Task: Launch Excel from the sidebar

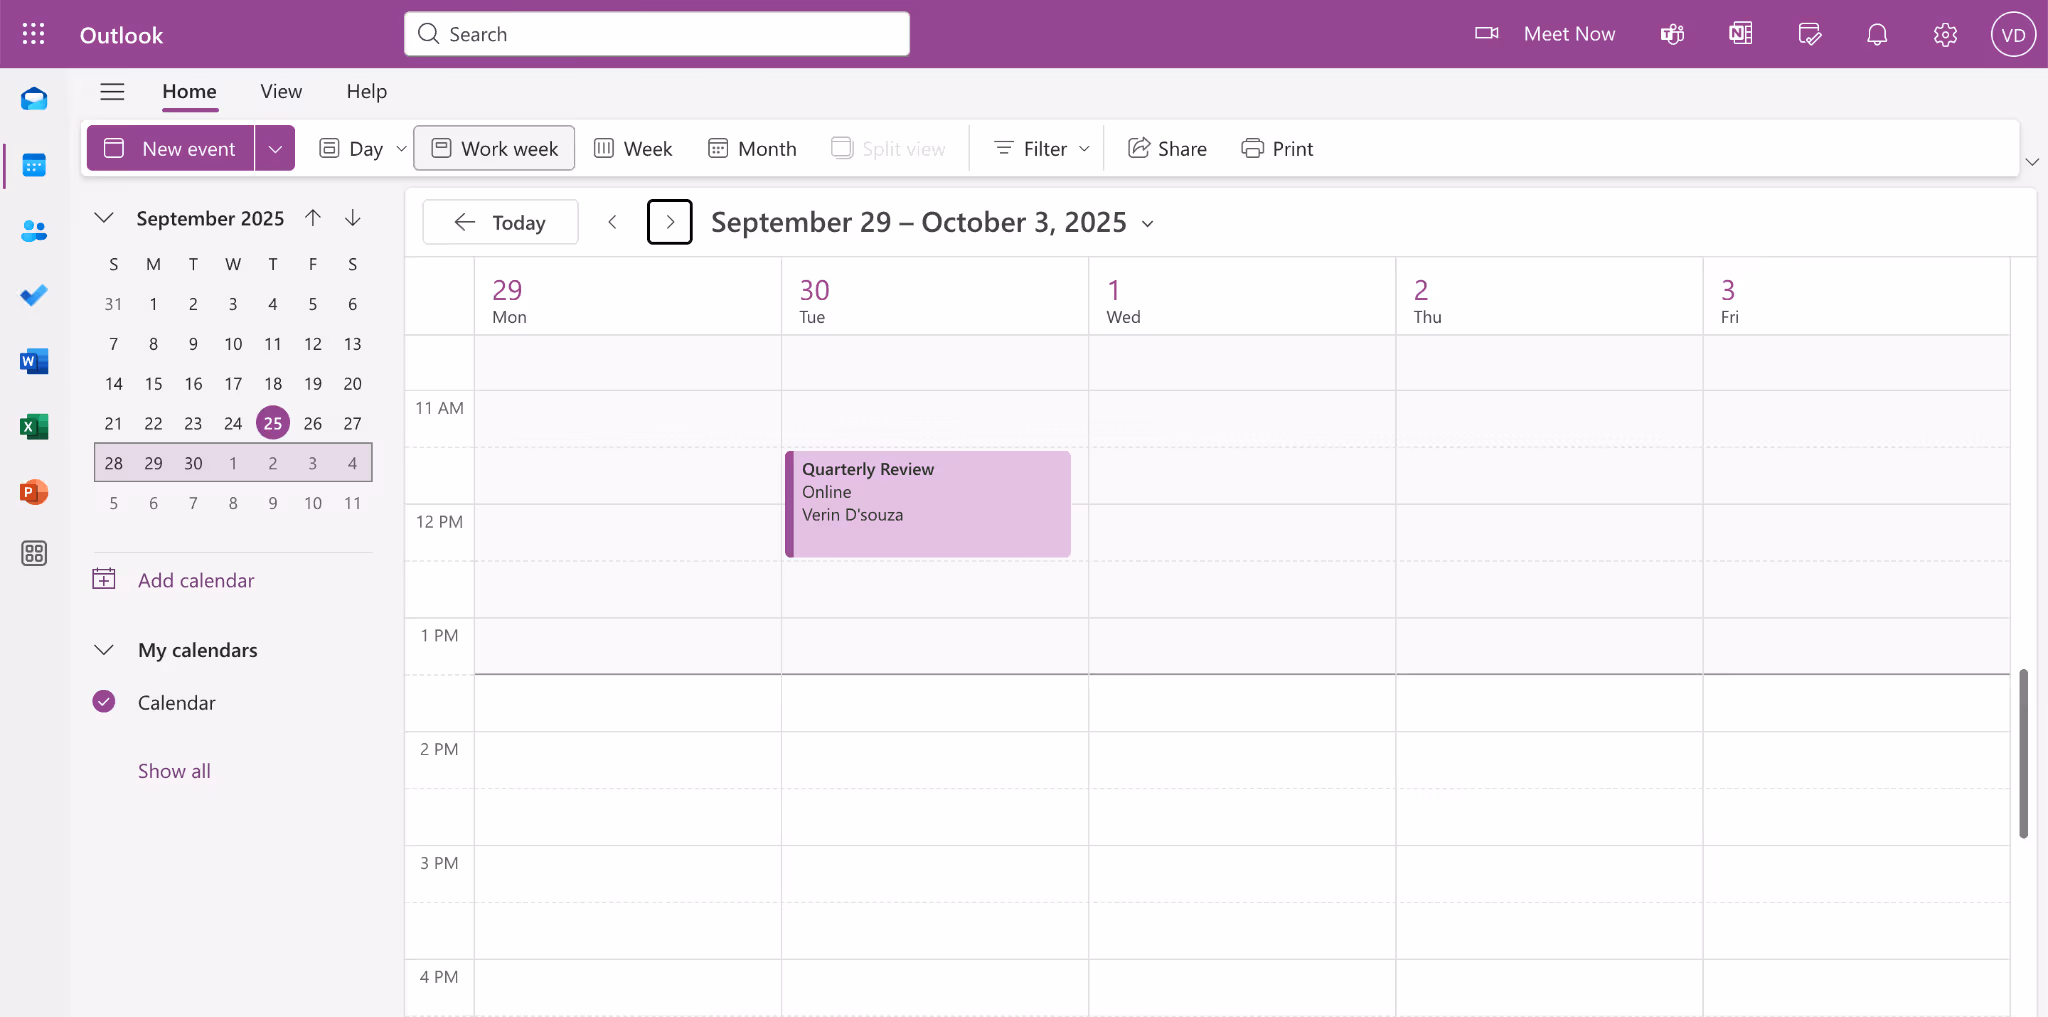Action: 33,427
